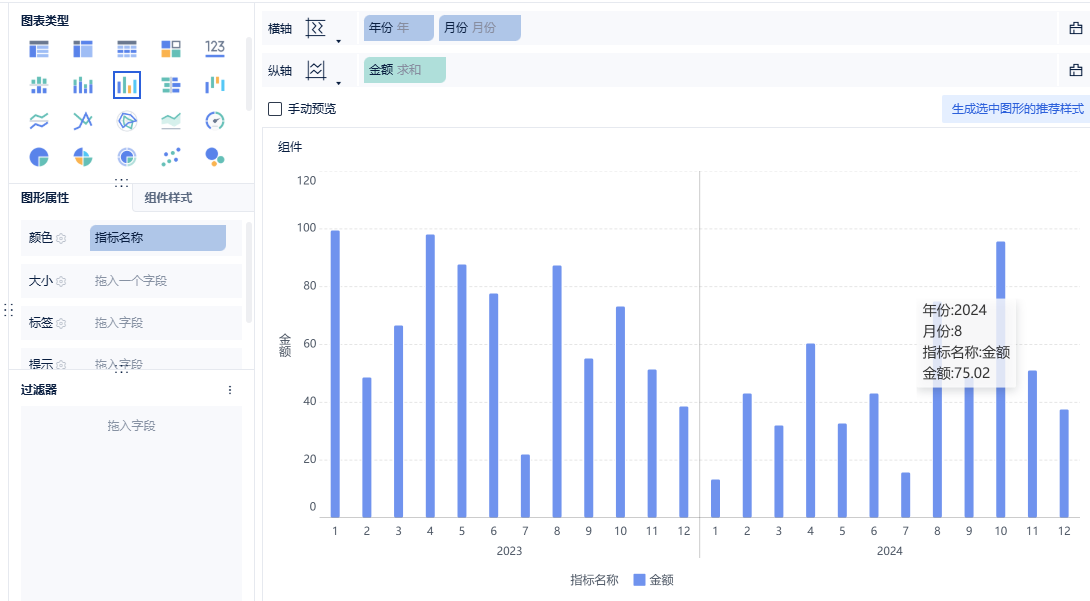Enable the 手动预览 checkbox

point(275,109)
